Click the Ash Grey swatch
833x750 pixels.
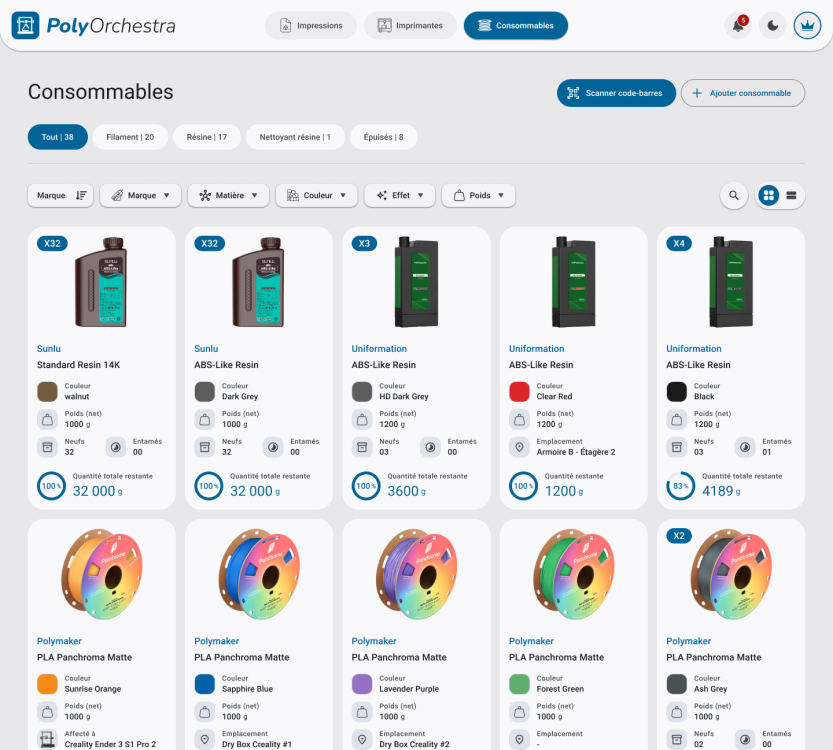(676, 684)
